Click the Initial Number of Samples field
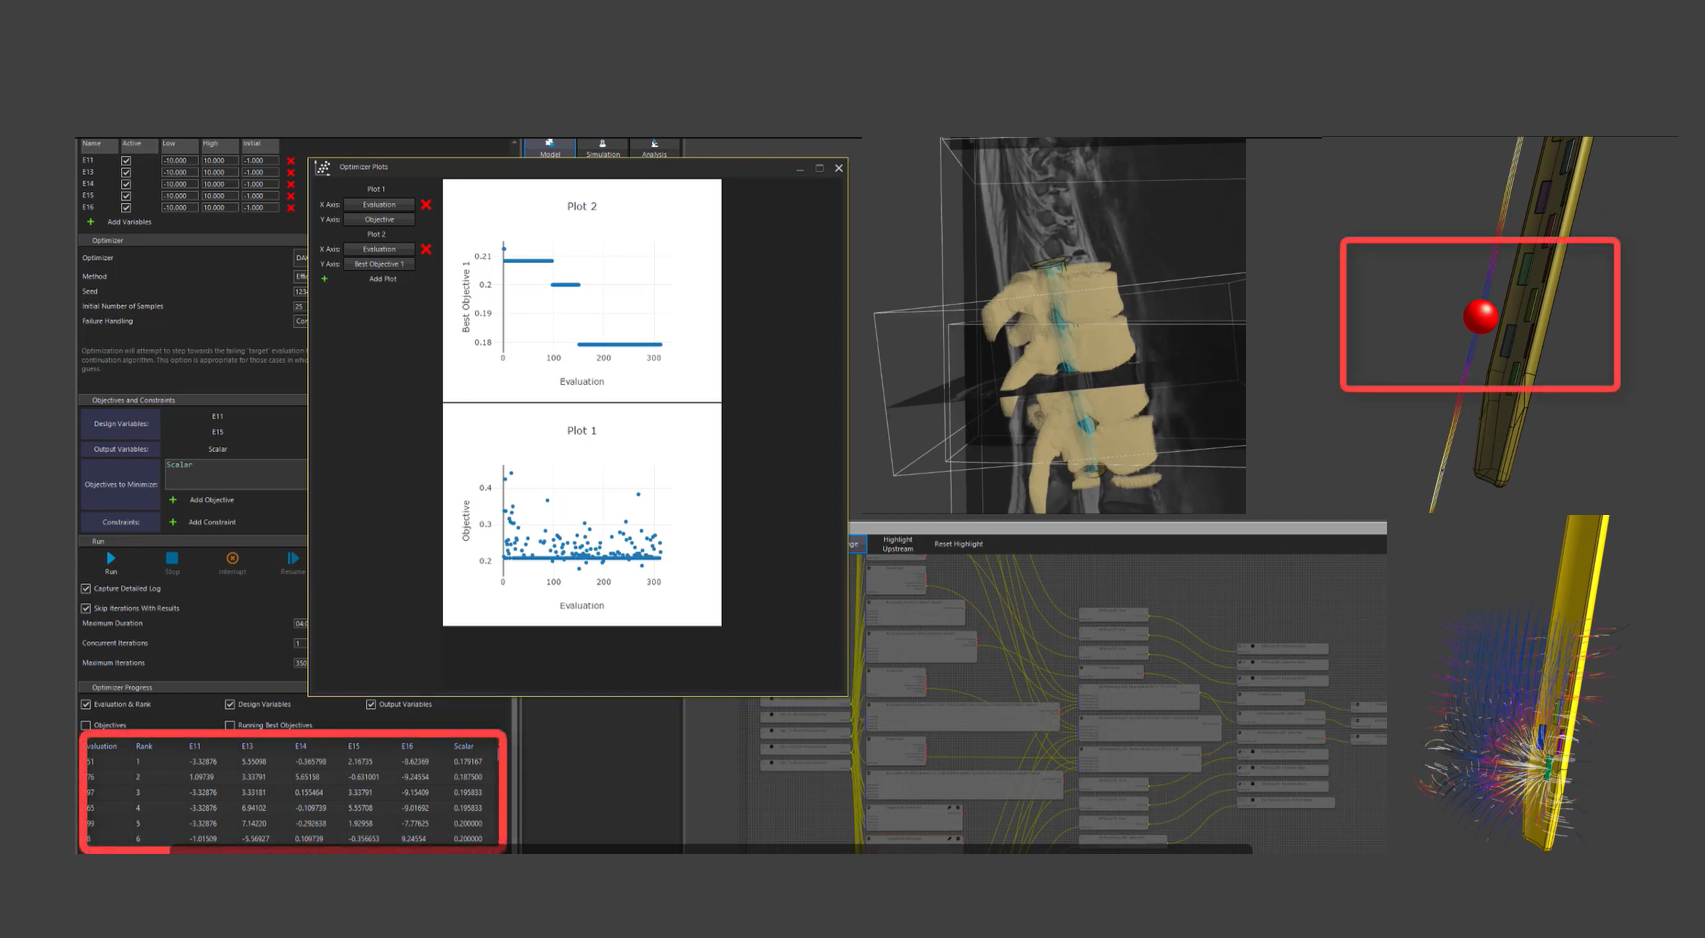This screenshot has height=938, width=1705. click(x=300, y=306)
